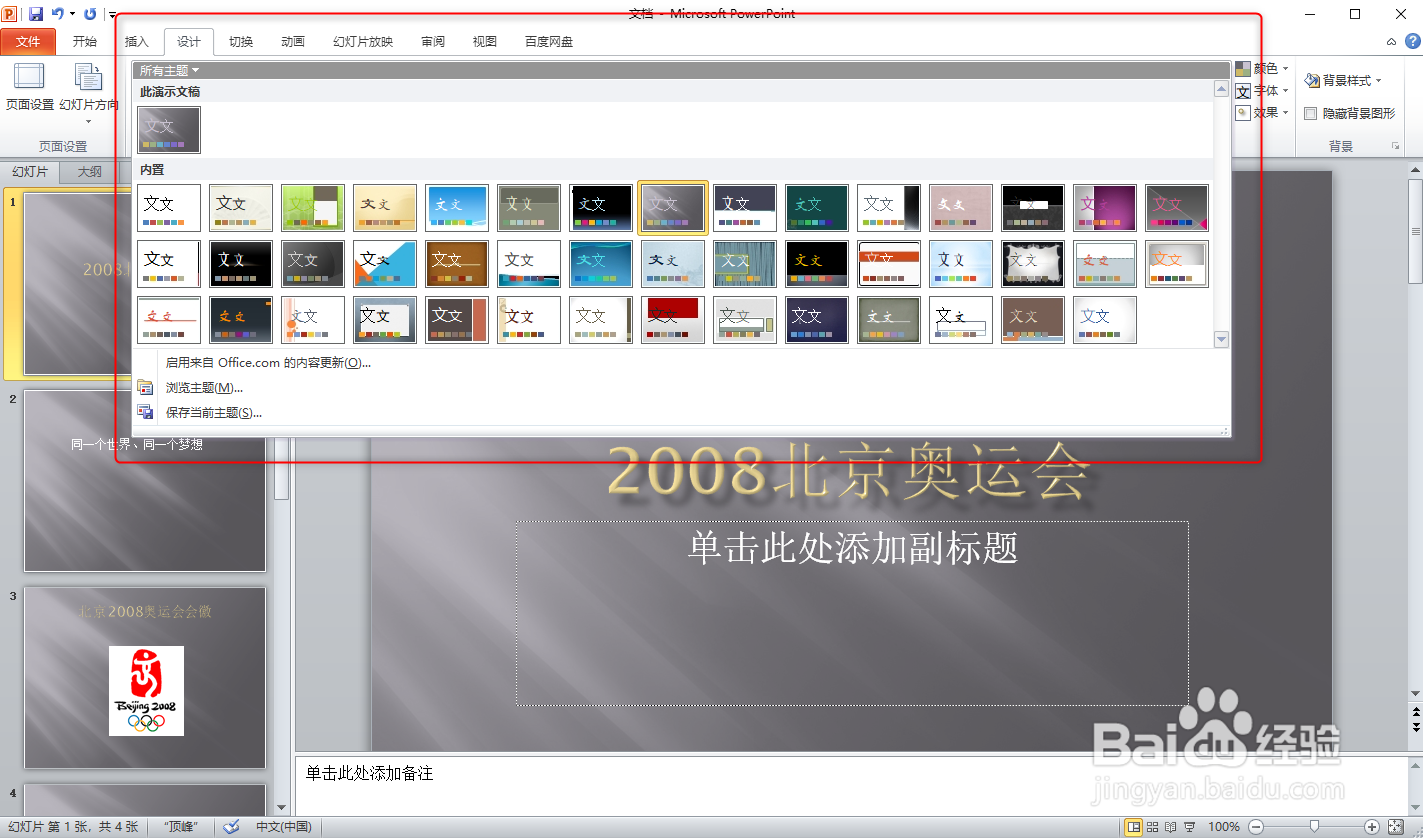
Task: Switch to Normal view icon in status bar
Action: [x=1134, y=827]
